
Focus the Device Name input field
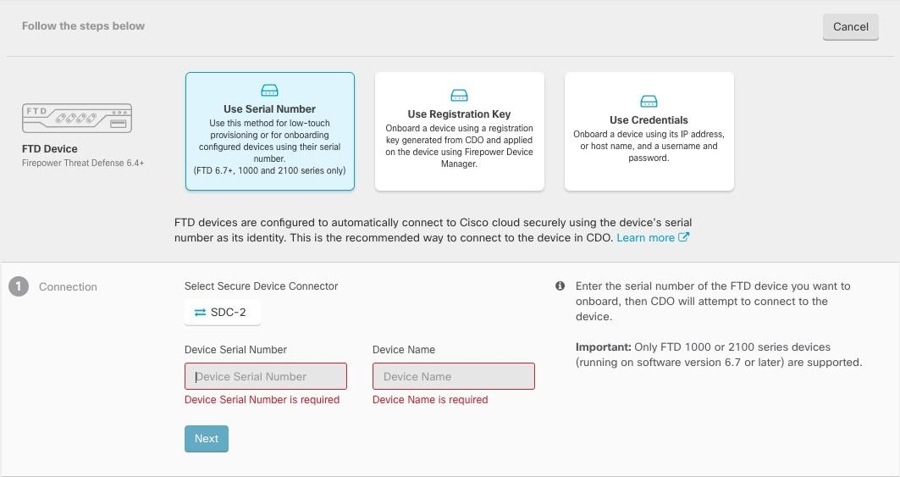point(453,377)
